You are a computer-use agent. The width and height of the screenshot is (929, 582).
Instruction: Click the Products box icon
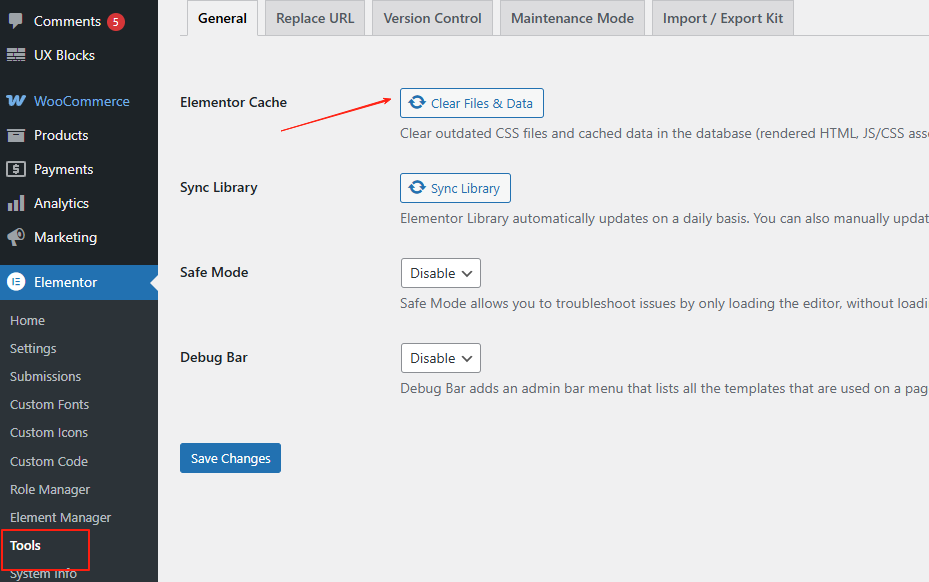pos(16,135)
